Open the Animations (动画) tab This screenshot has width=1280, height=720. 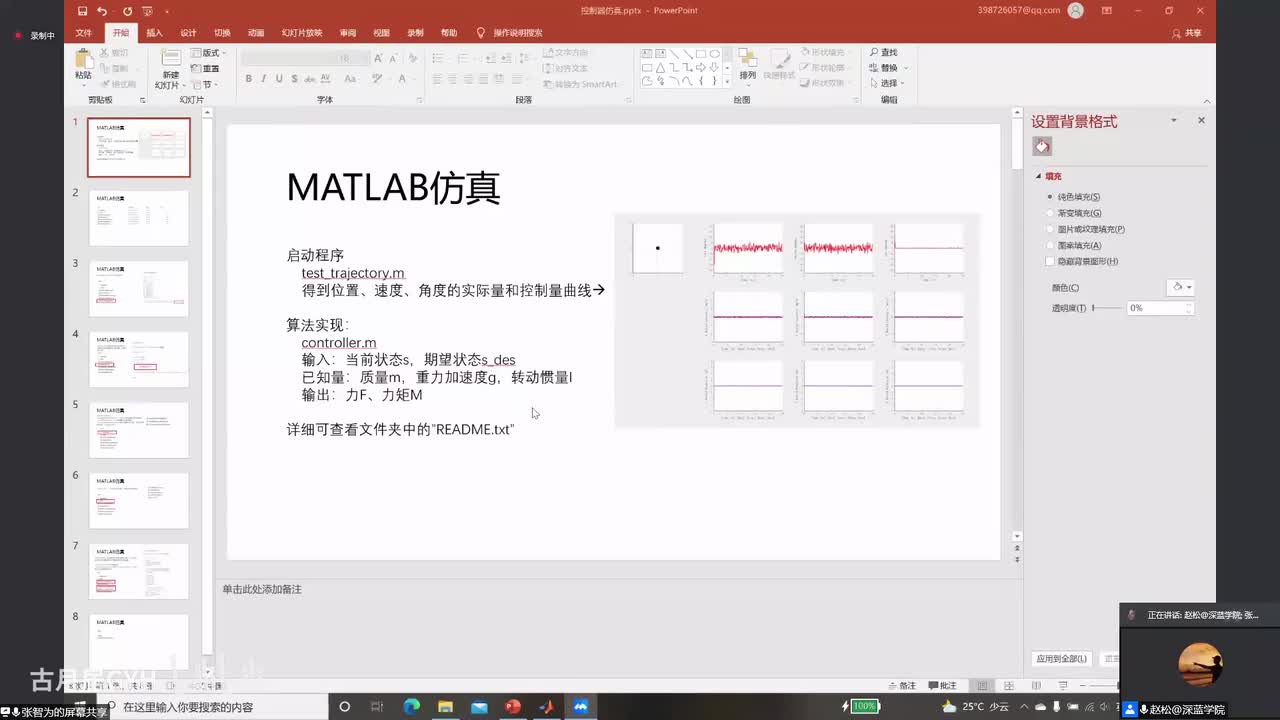[x=256, y=33]
